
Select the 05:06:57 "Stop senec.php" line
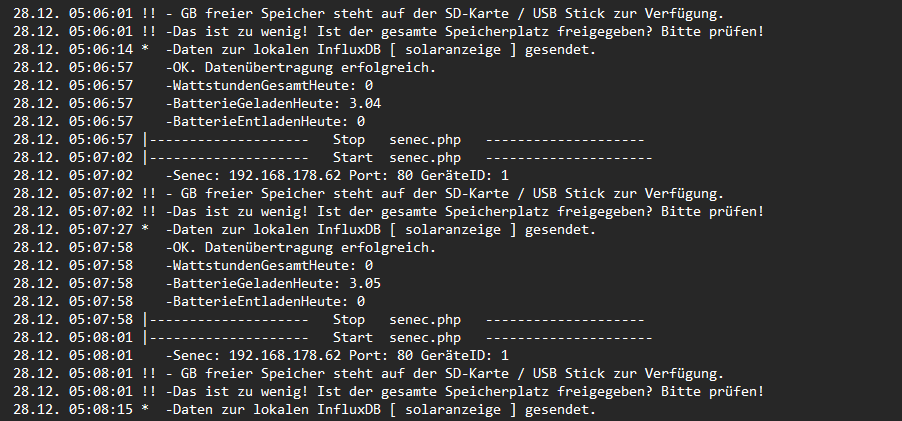(x=396, y=139)
